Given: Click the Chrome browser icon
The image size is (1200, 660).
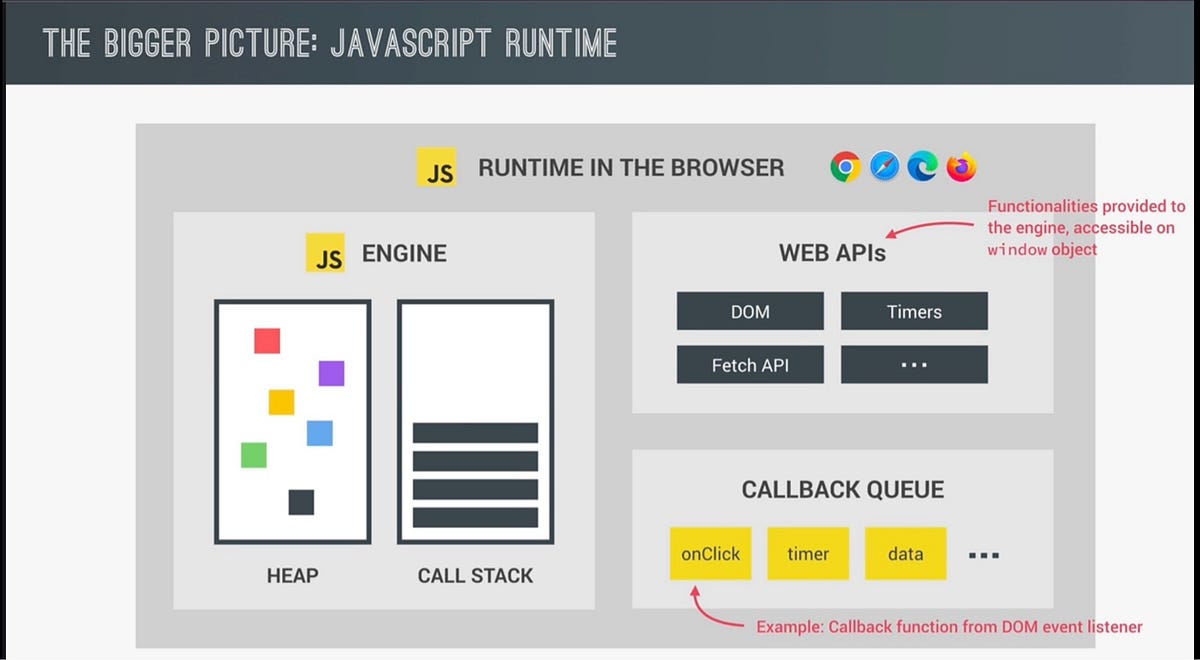Looking at the screenshot, I should [x=845, y=168].
